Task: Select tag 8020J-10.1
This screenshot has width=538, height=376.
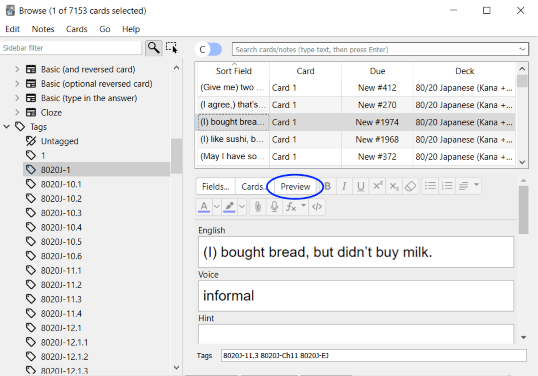Action: tap(96, 184)
